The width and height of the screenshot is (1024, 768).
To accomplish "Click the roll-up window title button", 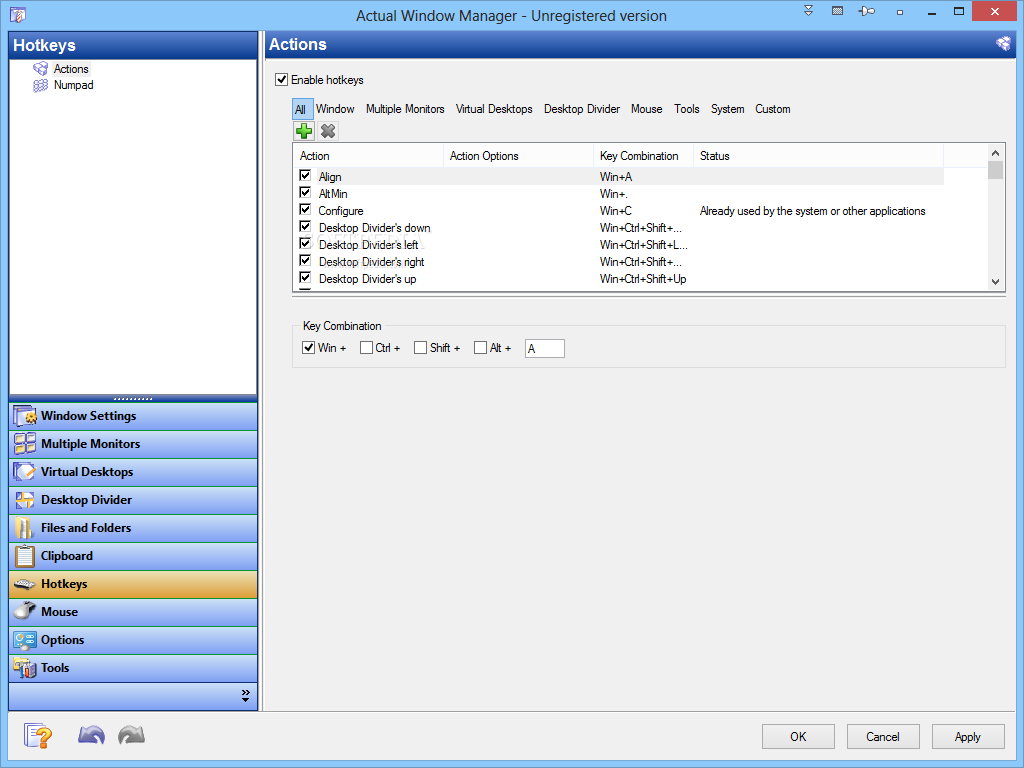I will tap(808, 11).
